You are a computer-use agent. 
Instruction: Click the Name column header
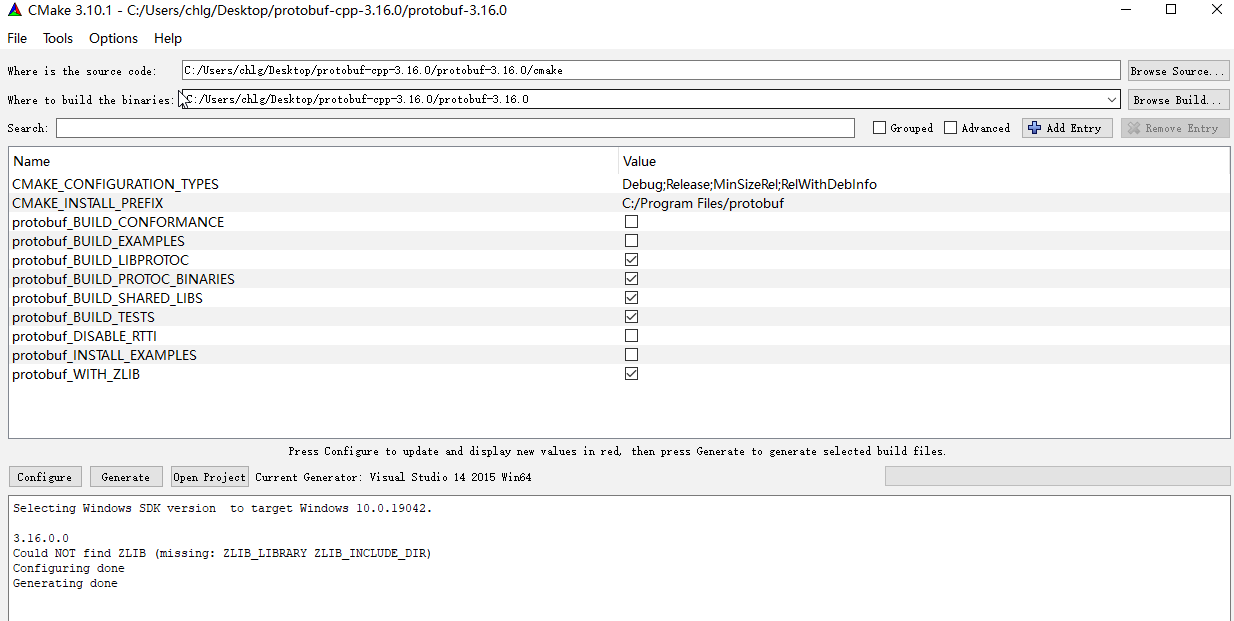[313, 161]
